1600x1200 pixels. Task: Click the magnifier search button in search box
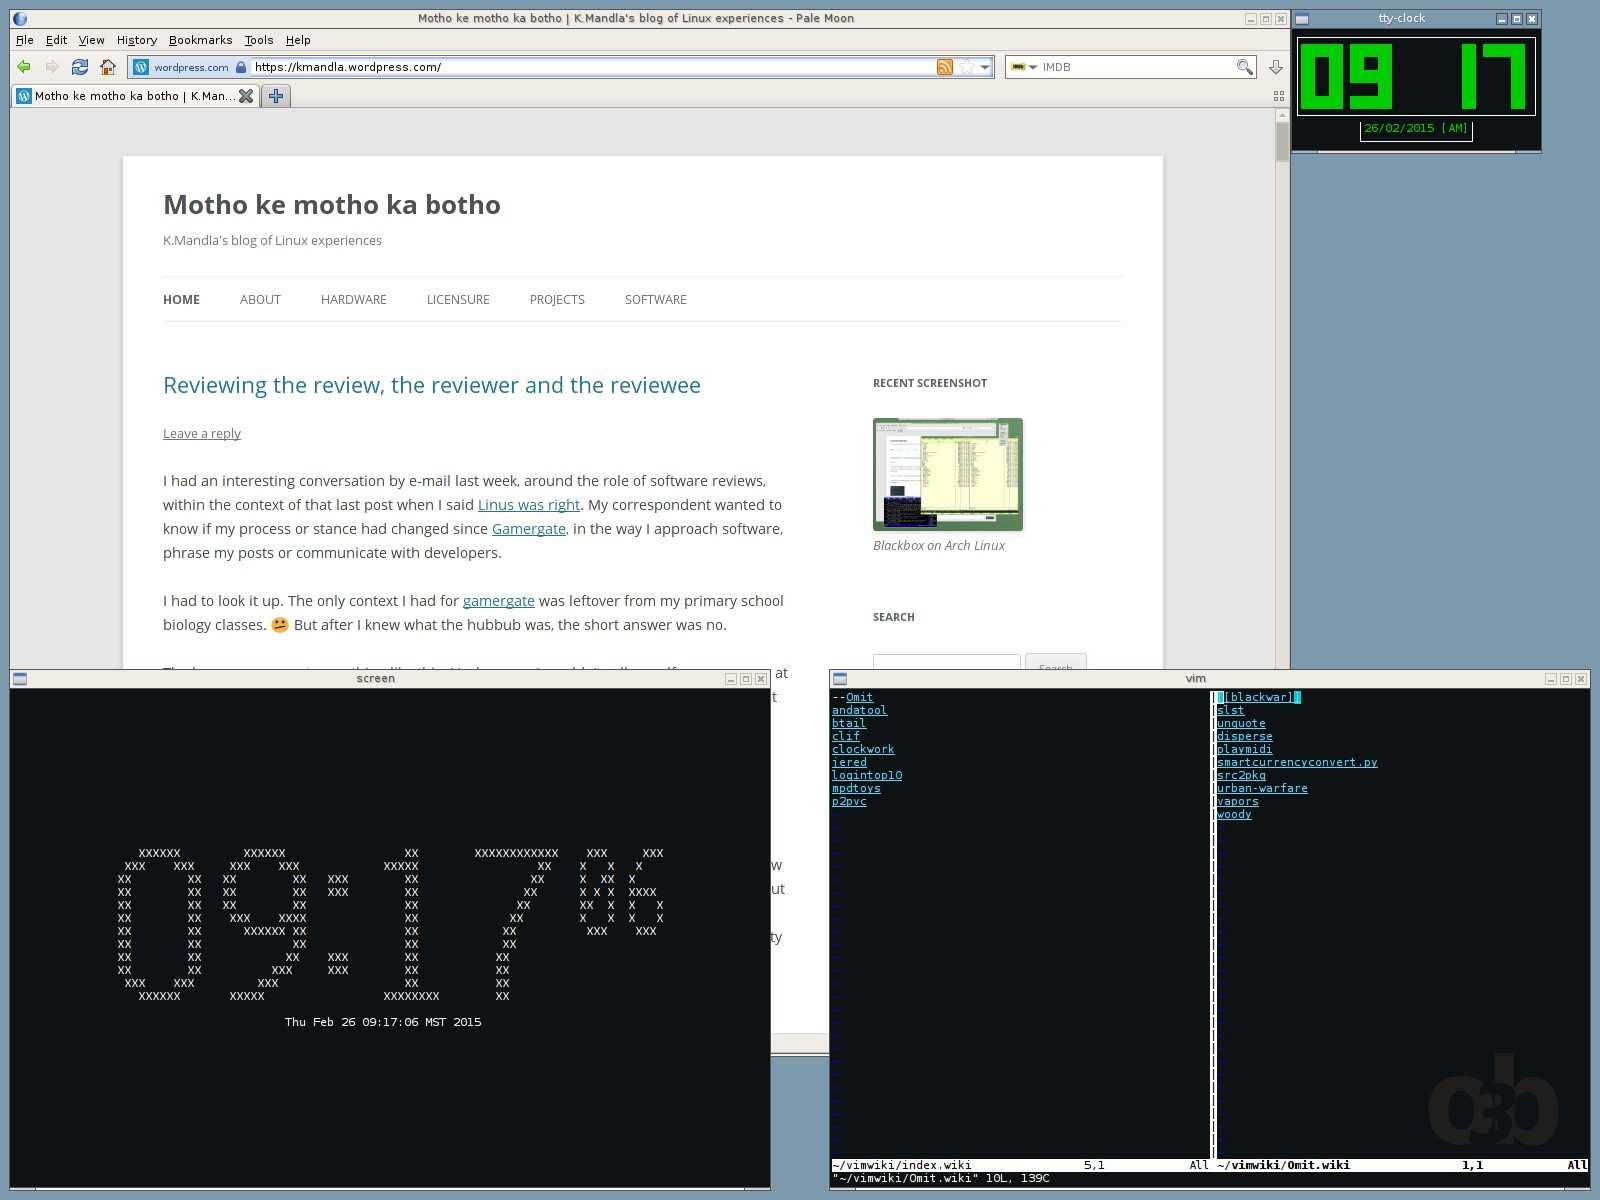point(1244,67)
